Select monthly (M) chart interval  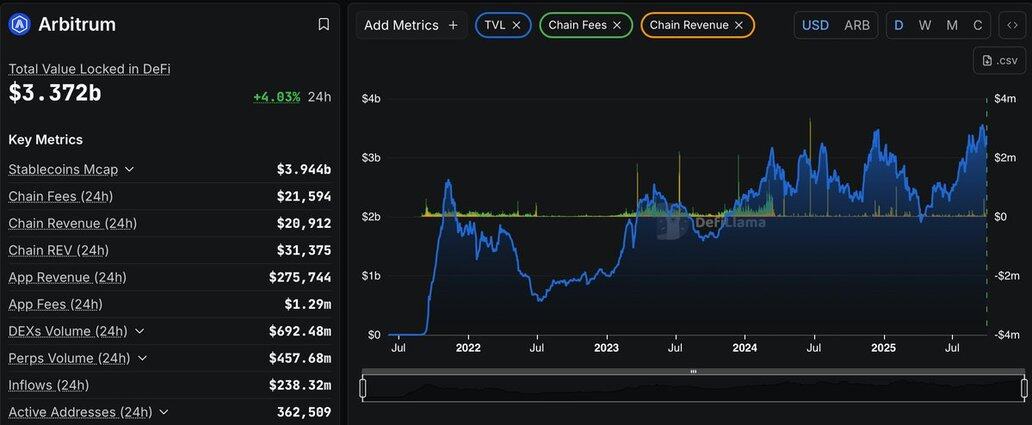(951, 25)
